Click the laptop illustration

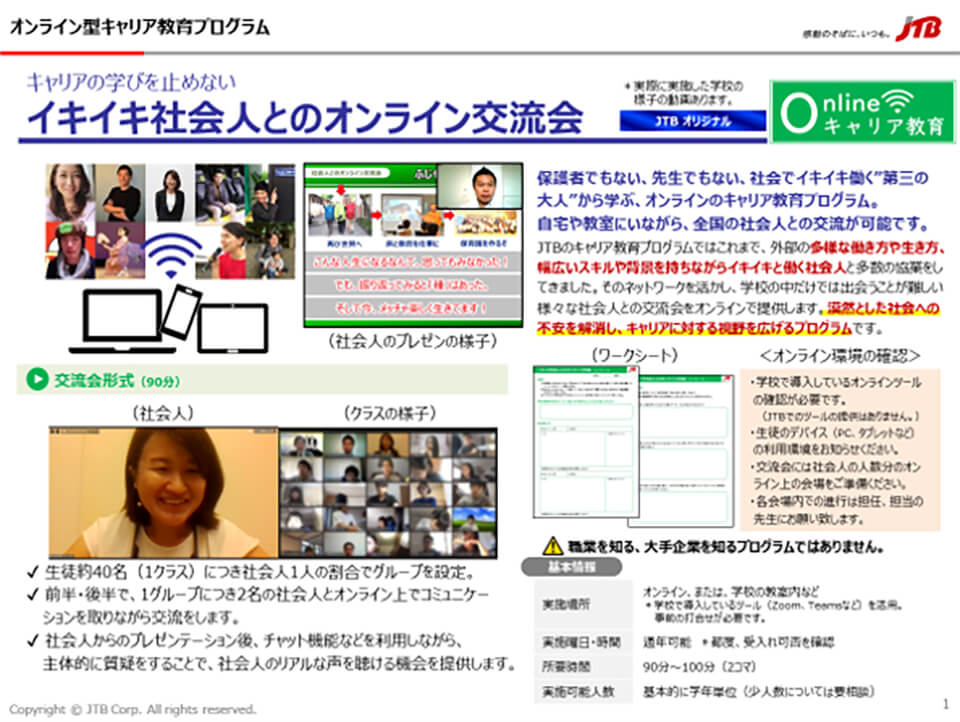click(122, 323)
